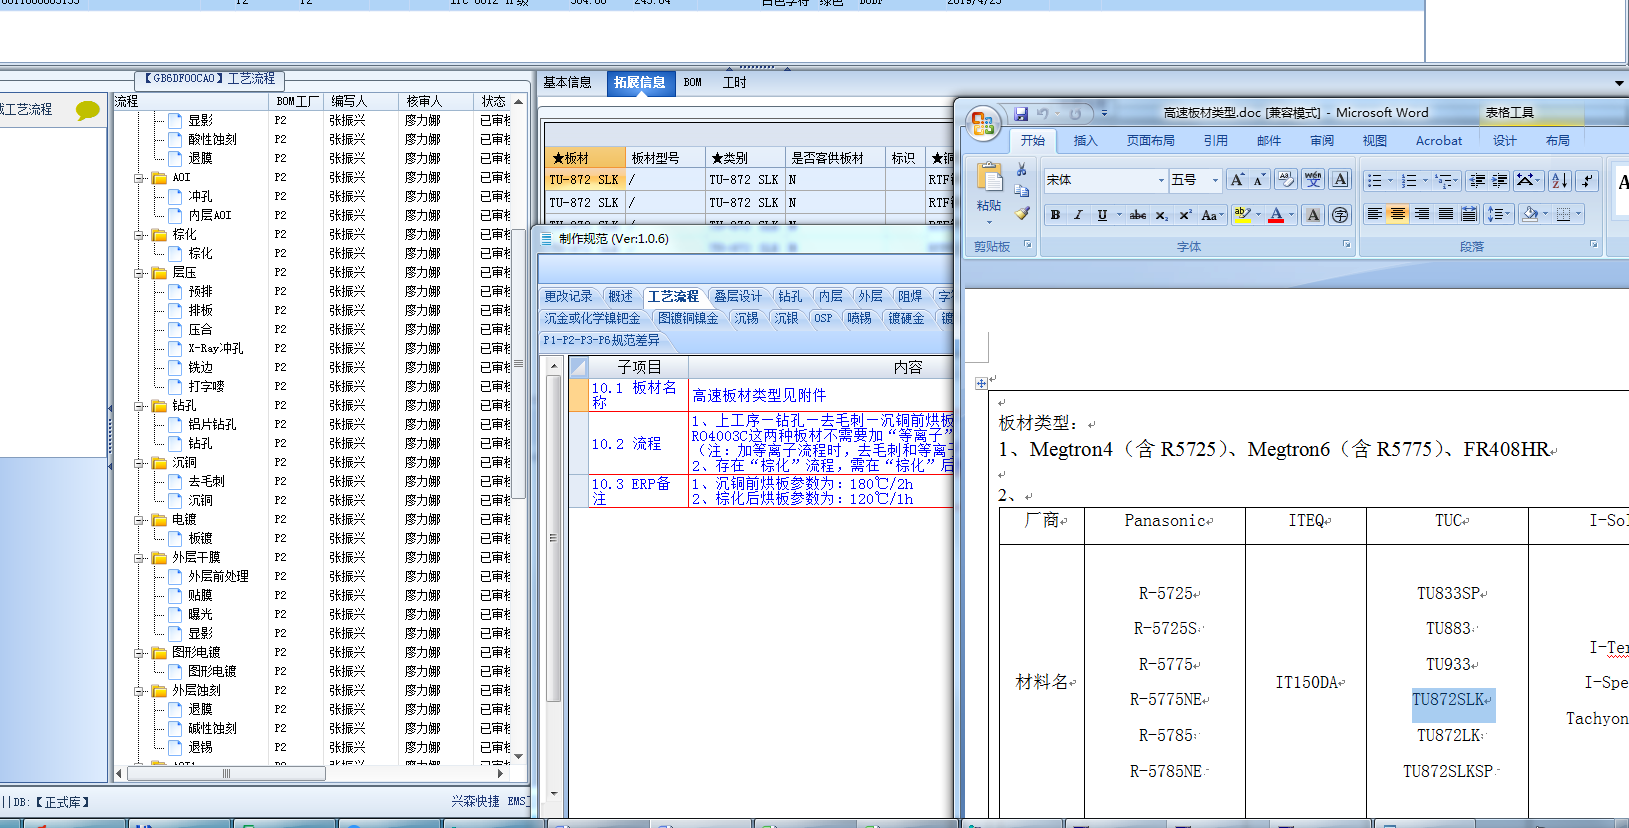Toggle Underline formatting in Word
Image resolution: width=1629 pixels, height=828 pixels.
click(x=1102, y=215)
